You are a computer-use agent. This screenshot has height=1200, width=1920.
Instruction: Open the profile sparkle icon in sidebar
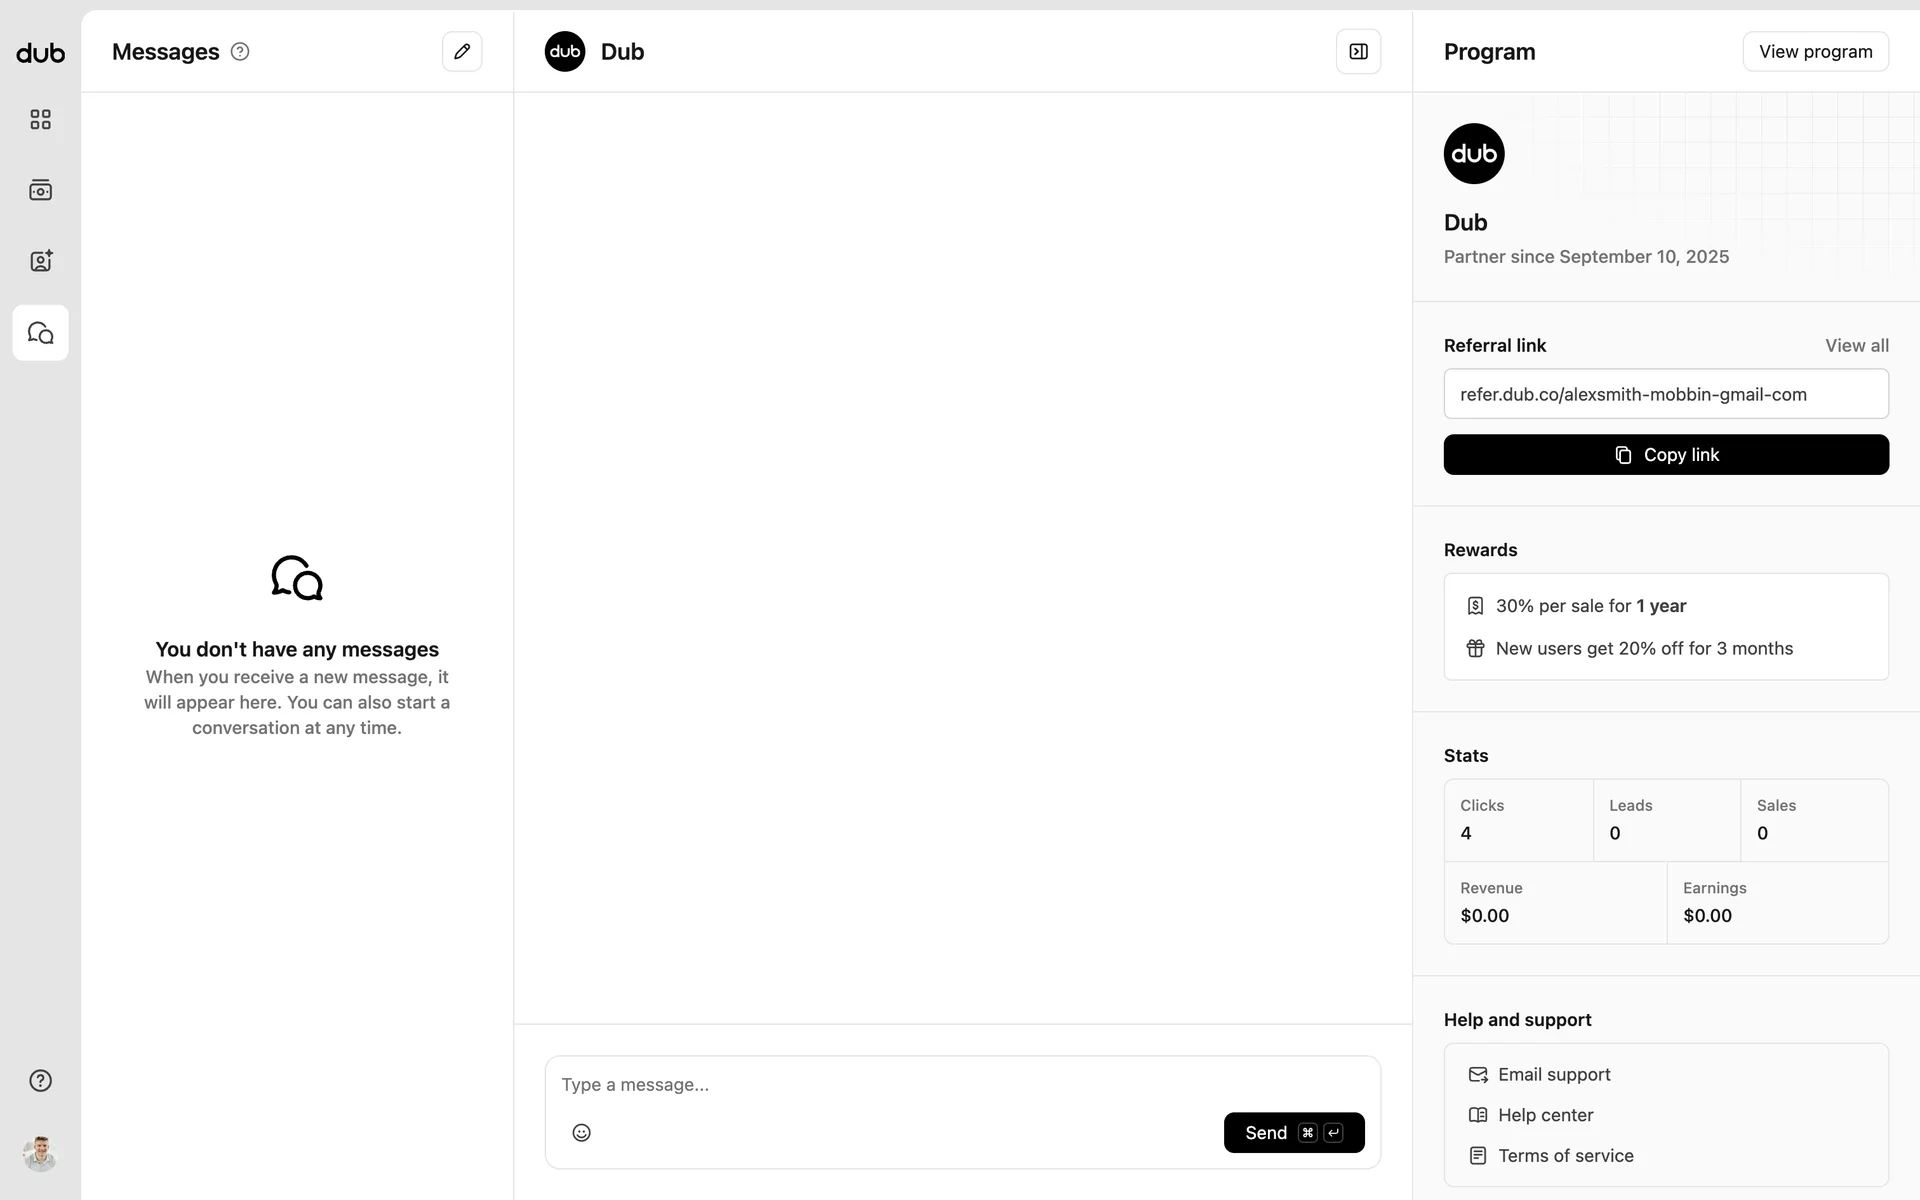tap(40, 261)
